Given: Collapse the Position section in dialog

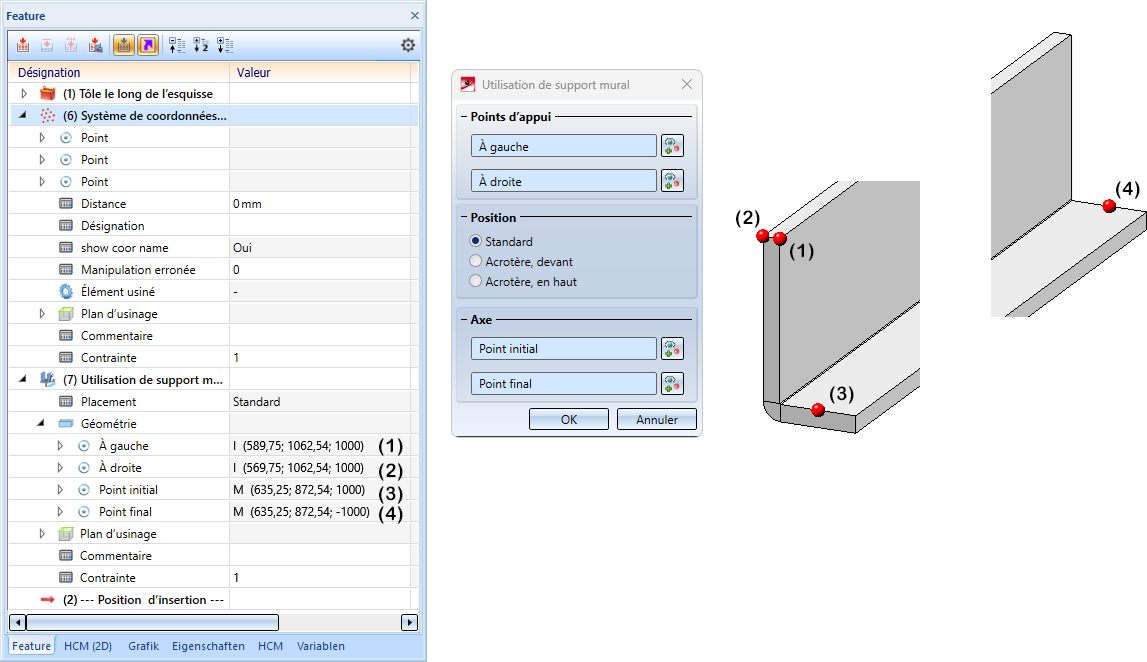Looking at the screenshot, I should click(x=464, y=217).
